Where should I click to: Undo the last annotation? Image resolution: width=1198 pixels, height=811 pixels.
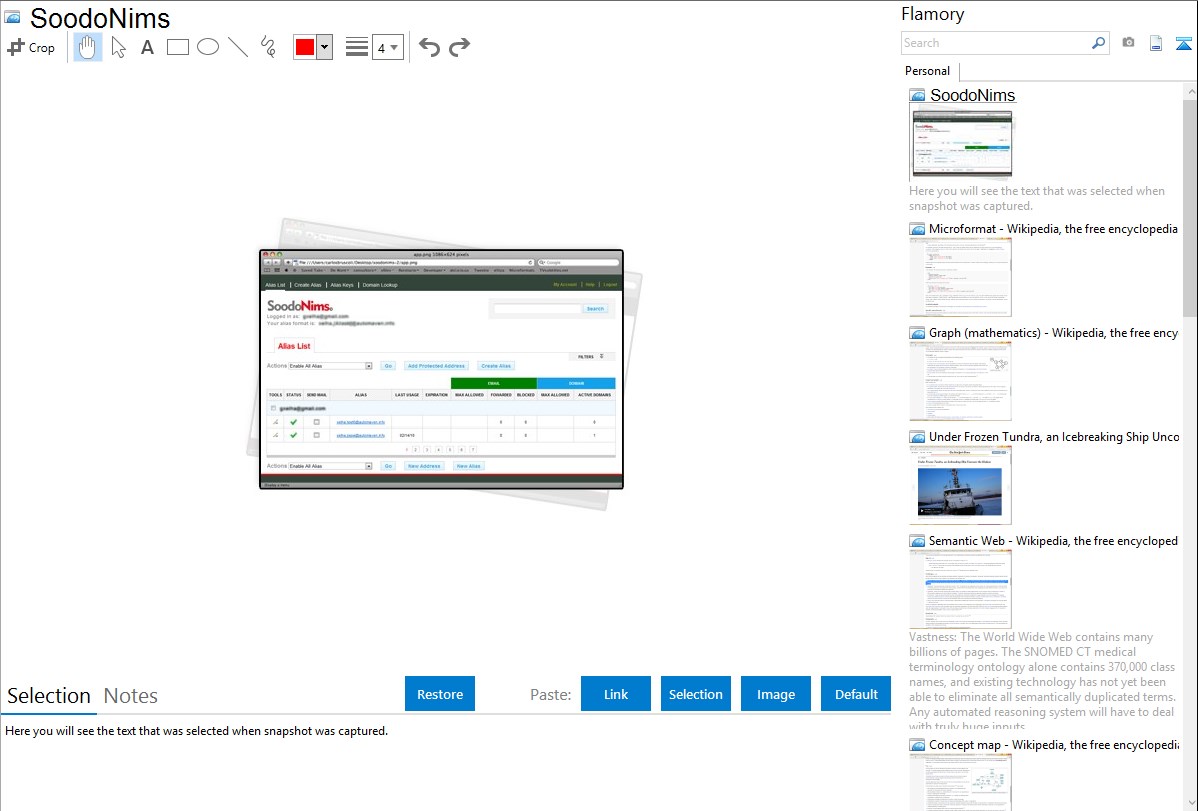coord(429,47)
